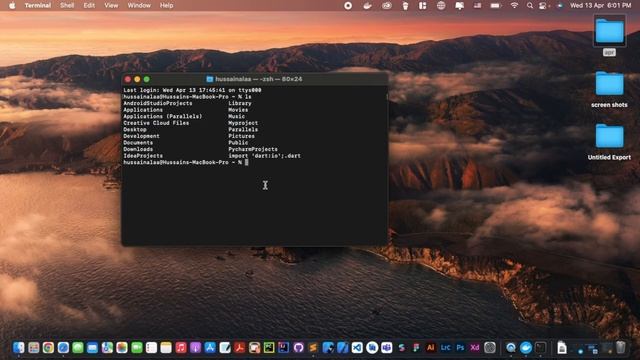This screenshot has width=640, height=360.
Task: Open GitHub Desktop from the dock
Action: [x=298, y=348]
